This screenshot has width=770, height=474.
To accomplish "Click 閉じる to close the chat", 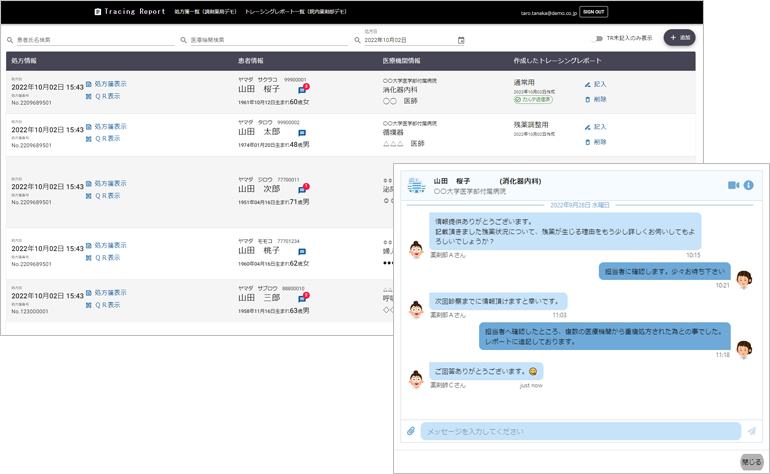I will click(751, 462).
